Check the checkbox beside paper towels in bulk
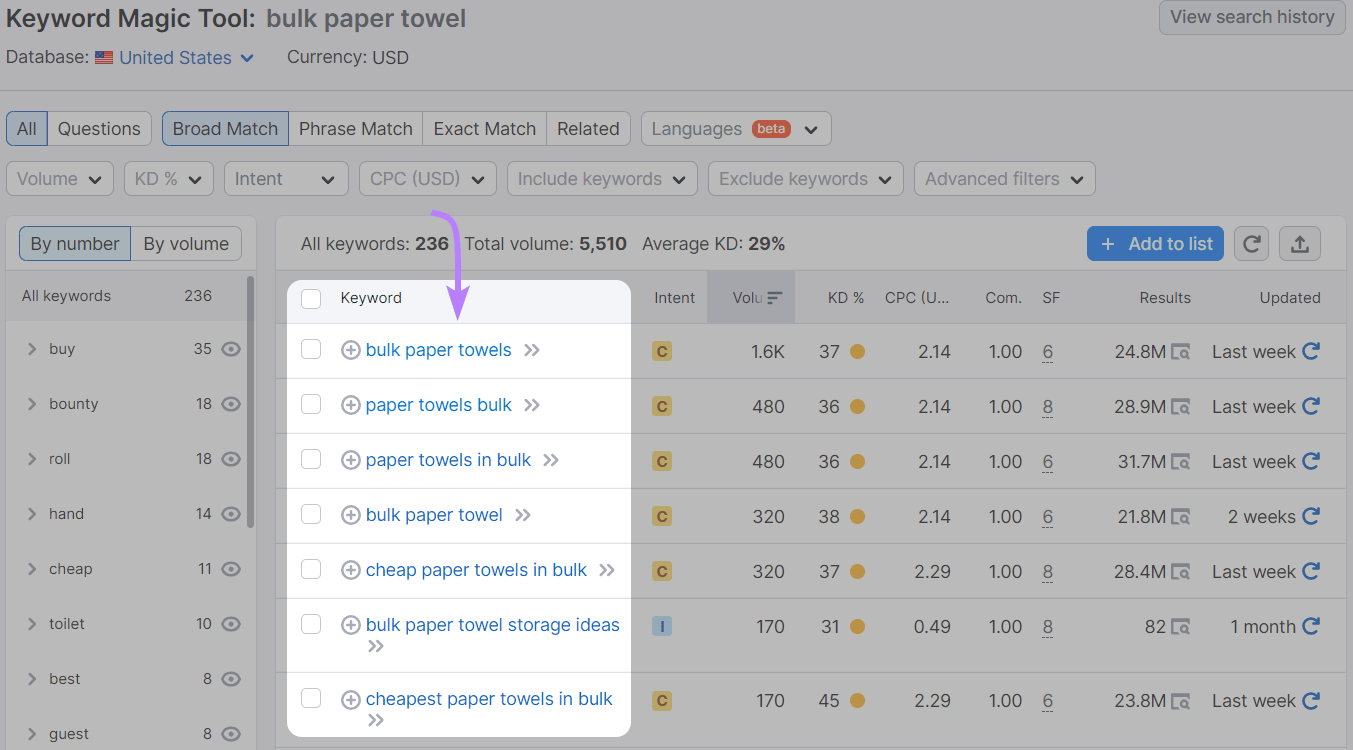 (311, 460)
